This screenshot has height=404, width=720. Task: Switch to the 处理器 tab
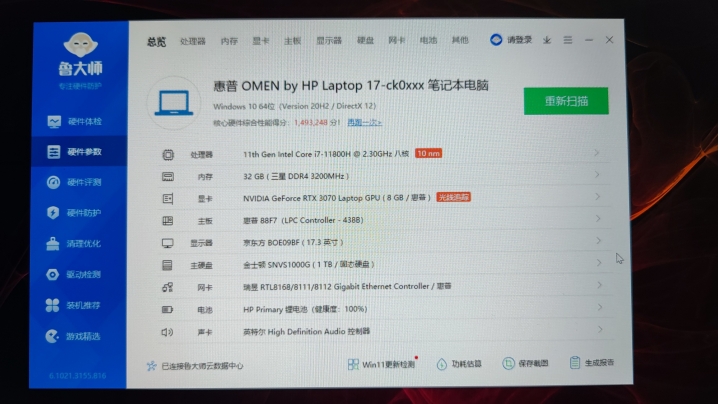pyautogui.click(x=193, y=41)
